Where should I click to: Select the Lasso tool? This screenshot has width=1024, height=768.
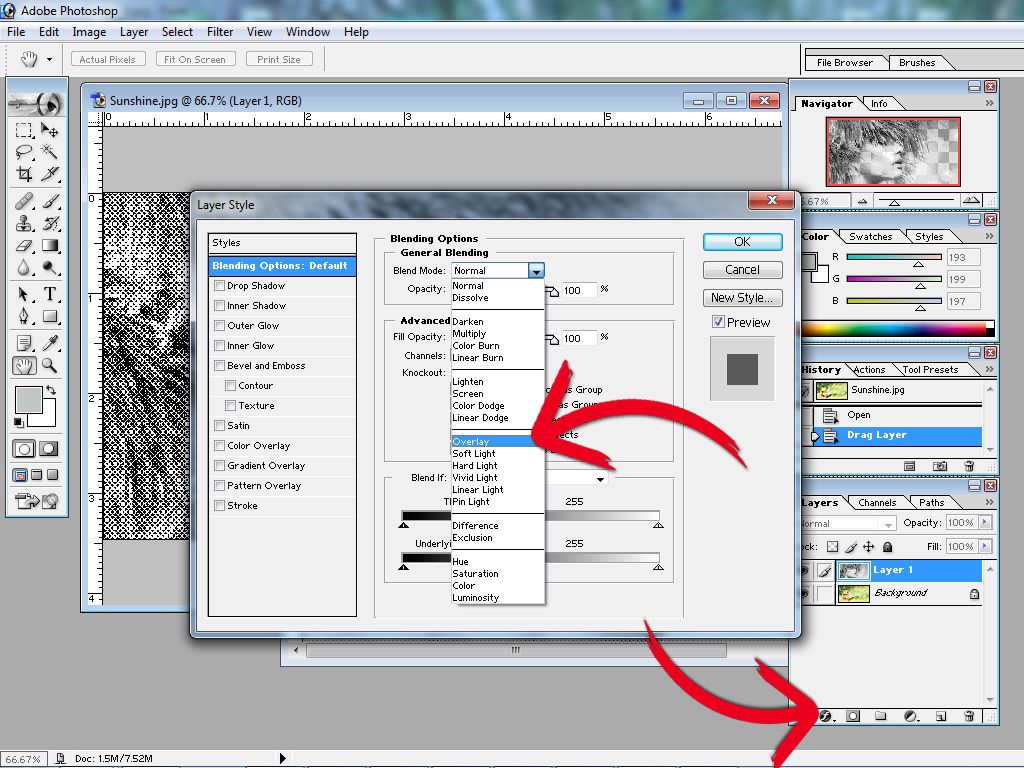point(24,152)
